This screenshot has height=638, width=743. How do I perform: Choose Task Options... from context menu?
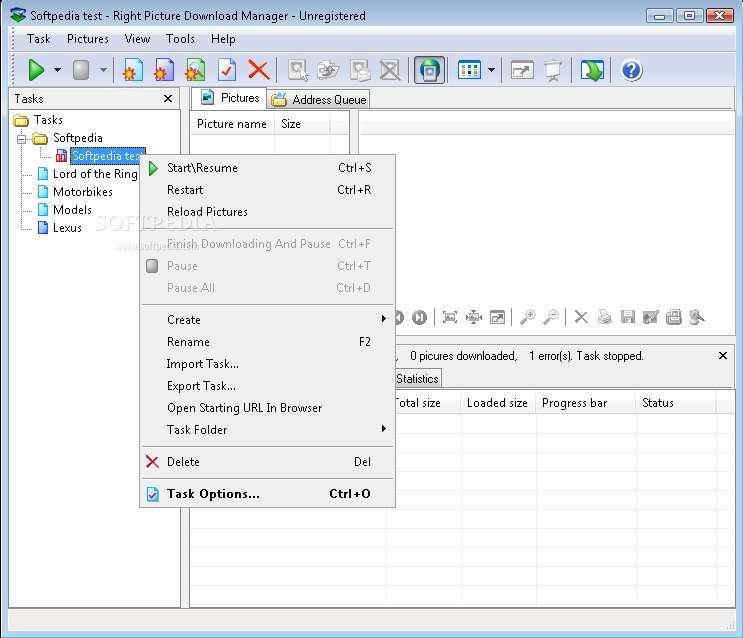coord(267,494)
